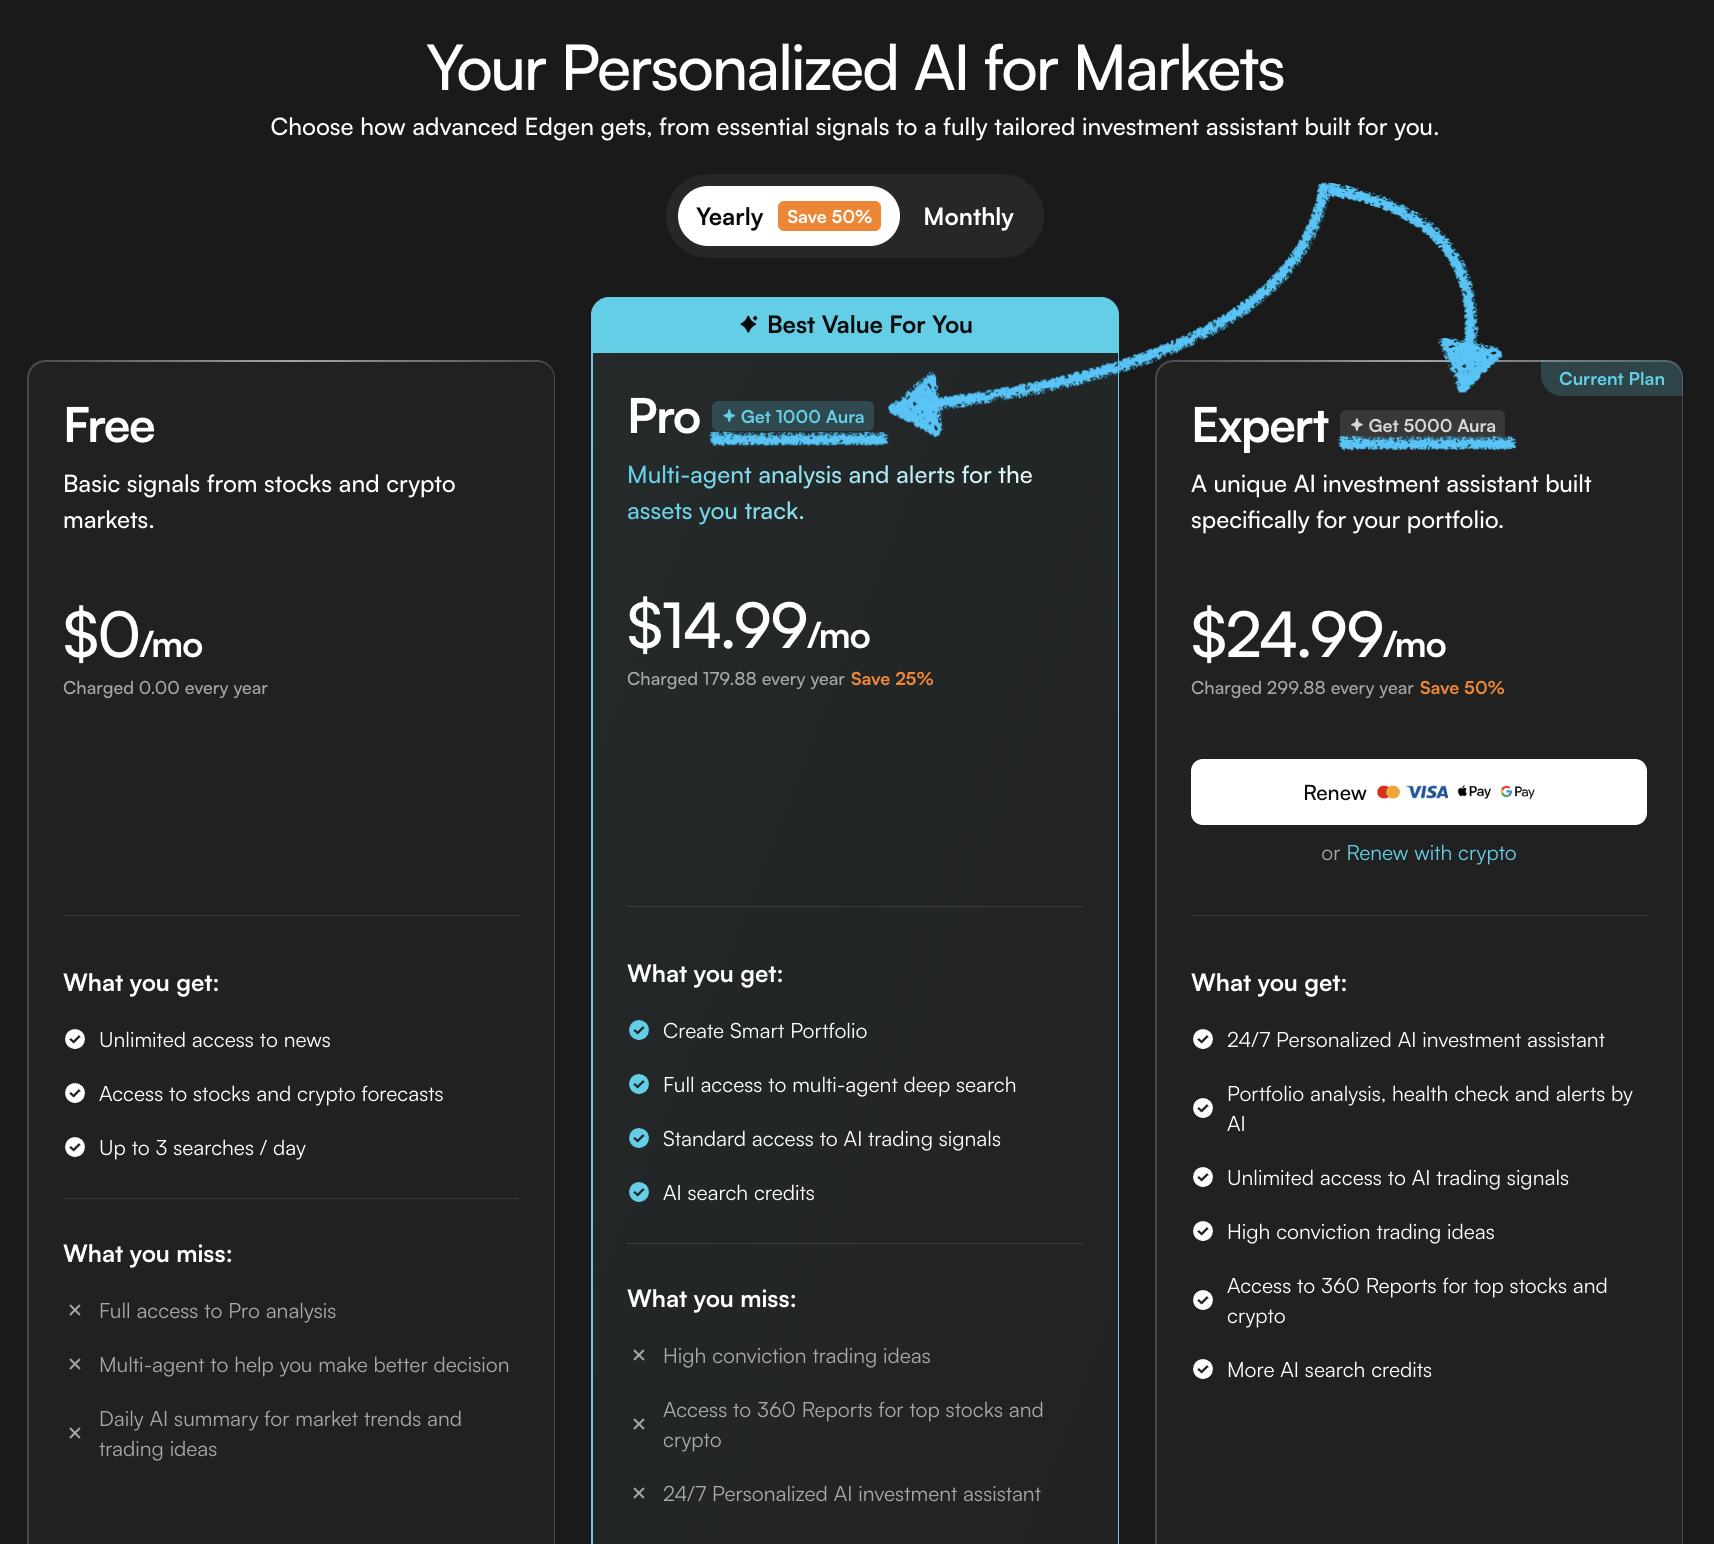Click the Get 5000 Aura badge
This screenshot has width=1714, height=1544.
pyautogui.click(x=1422, y=426)
